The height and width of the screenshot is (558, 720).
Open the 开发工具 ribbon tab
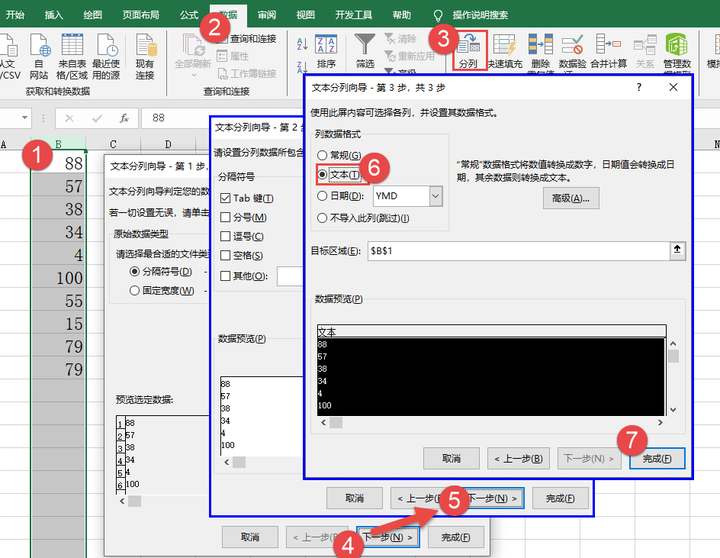(353, 15)
